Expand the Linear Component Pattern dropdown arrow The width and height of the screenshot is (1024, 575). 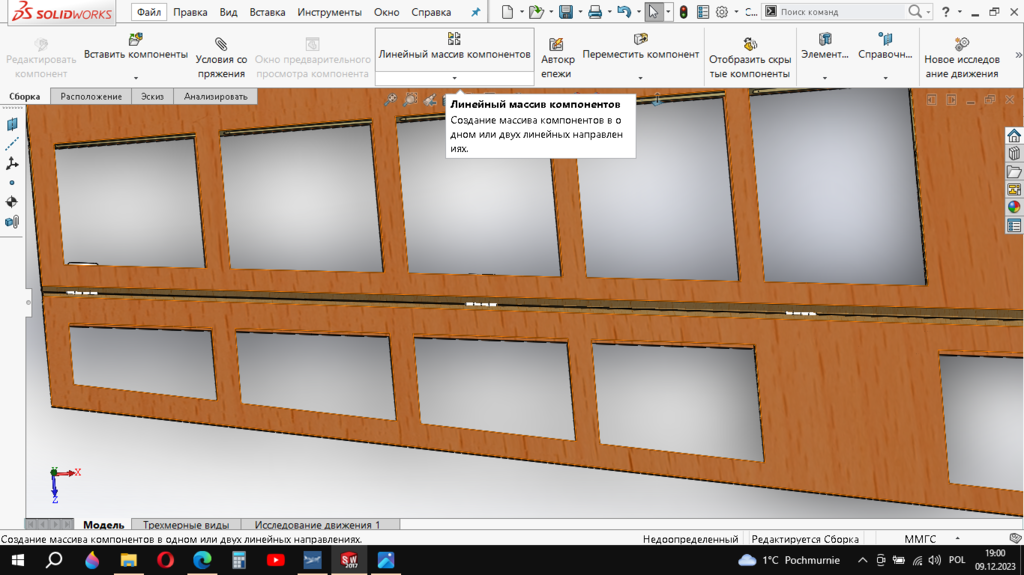click(454, 78)
